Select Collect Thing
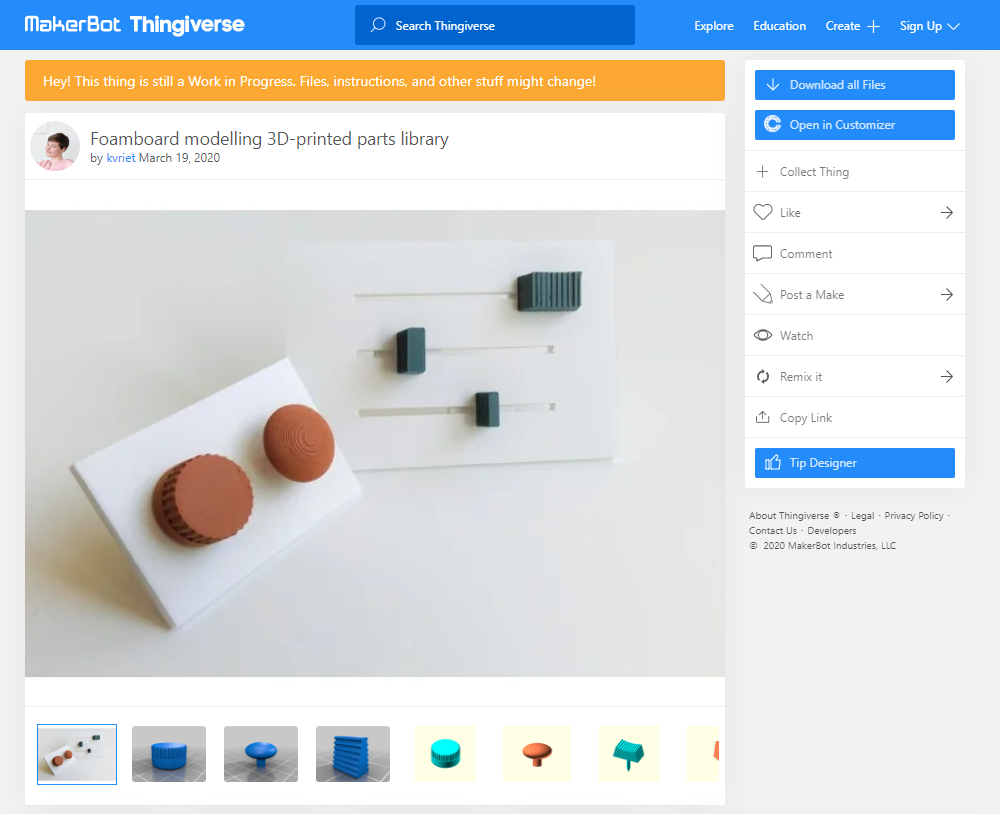Image resolution: width=1001 pixels, height=814 pixels. coord(855,171)
